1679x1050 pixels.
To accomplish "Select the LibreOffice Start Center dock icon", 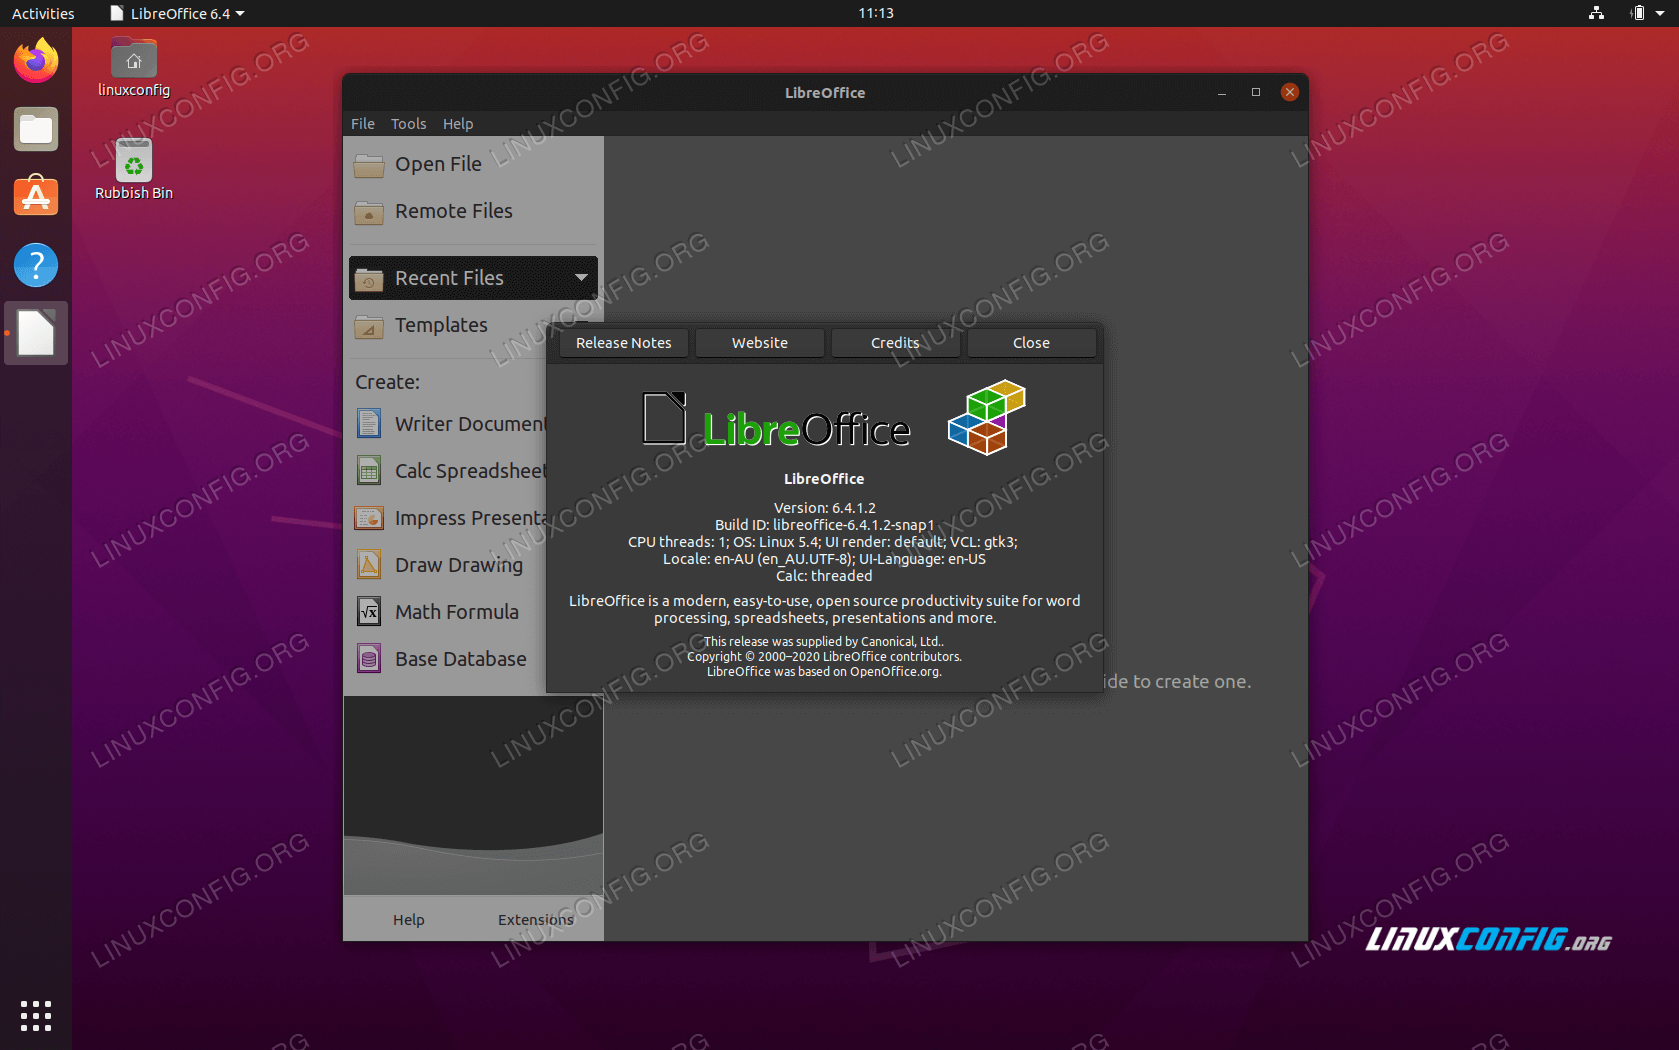I will [x=36, y=333].
